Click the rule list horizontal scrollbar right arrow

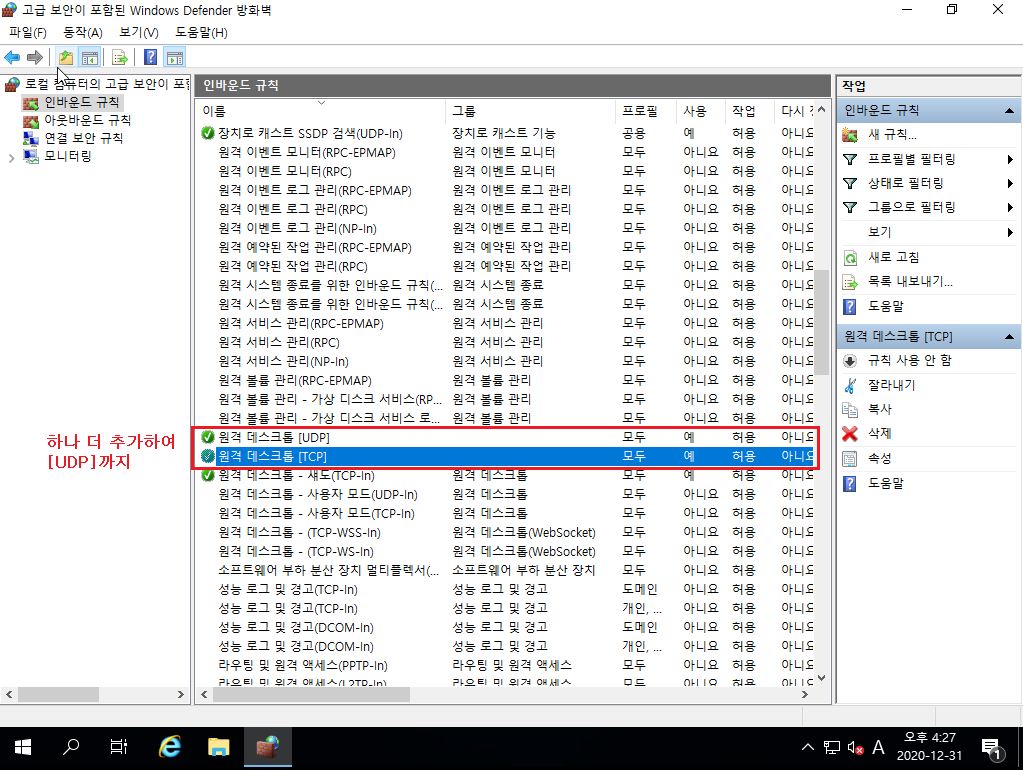805,694
